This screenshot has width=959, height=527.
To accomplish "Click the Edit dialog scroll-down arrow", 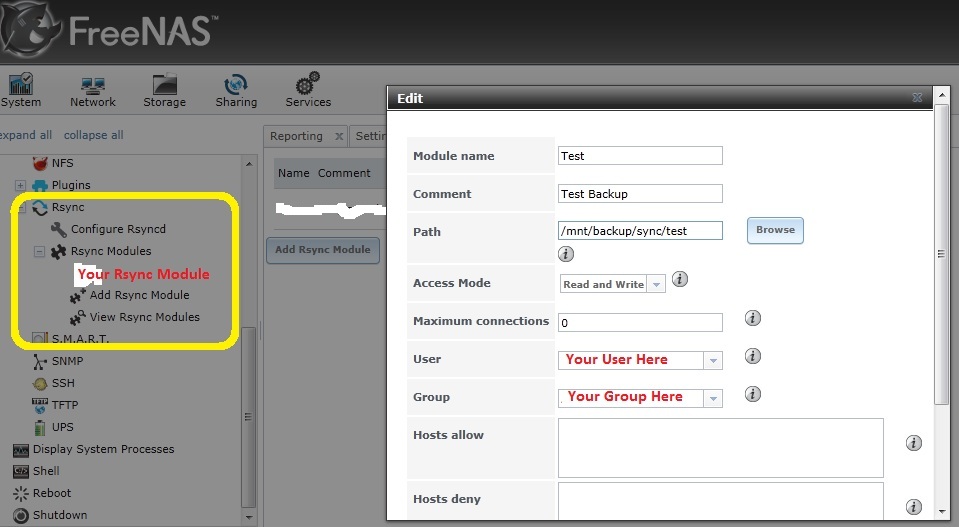I will [x=942, y=512].
